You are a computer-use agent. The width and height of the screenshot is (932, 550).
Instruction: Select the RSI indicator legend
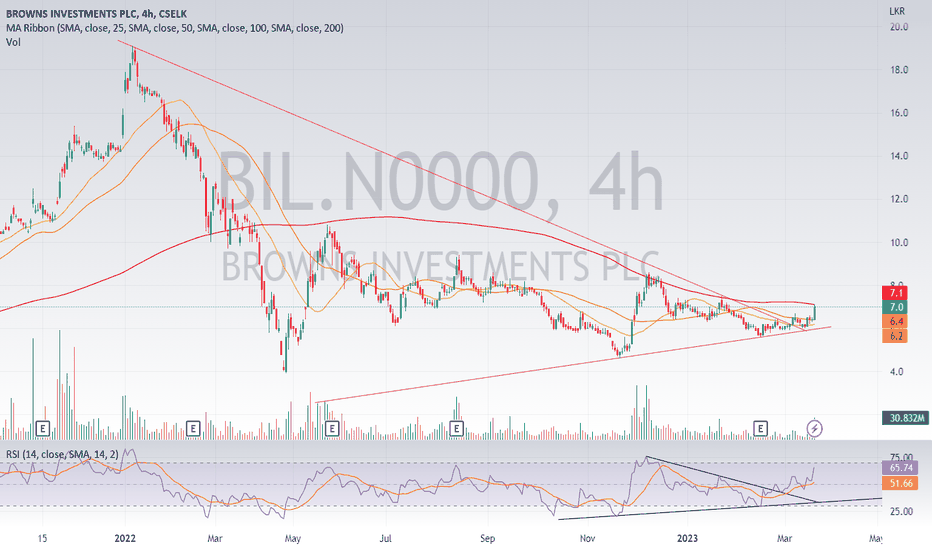click(x=62, y=454)
